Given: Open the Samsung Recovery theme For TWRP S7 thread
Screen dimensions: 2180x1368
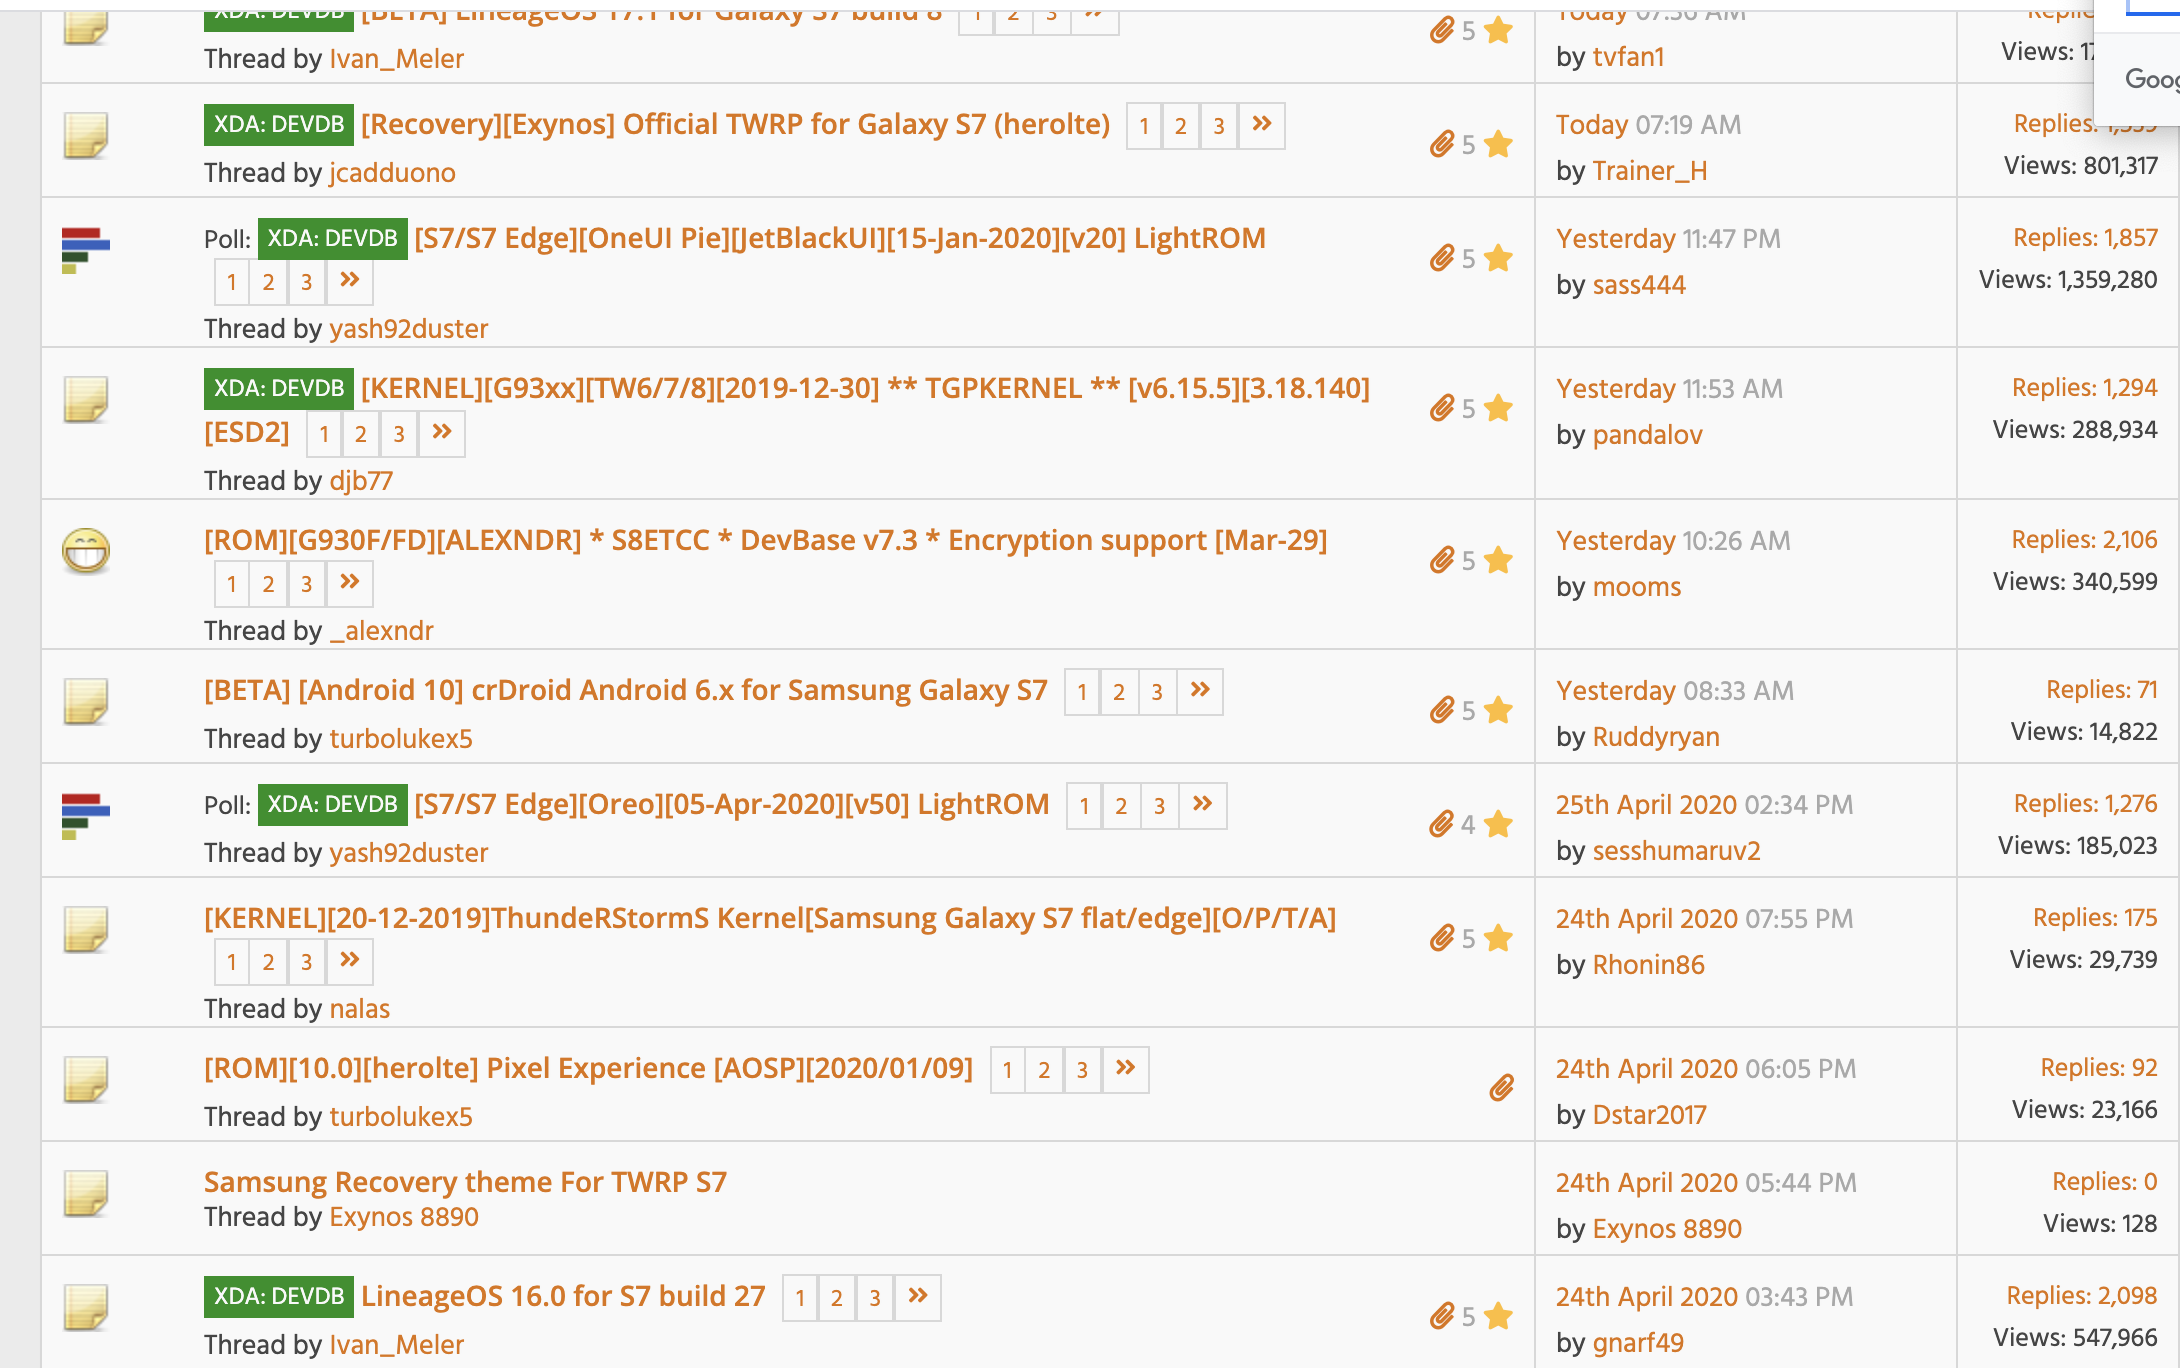Looking at the screenshot, I should tap(465, 1182).
